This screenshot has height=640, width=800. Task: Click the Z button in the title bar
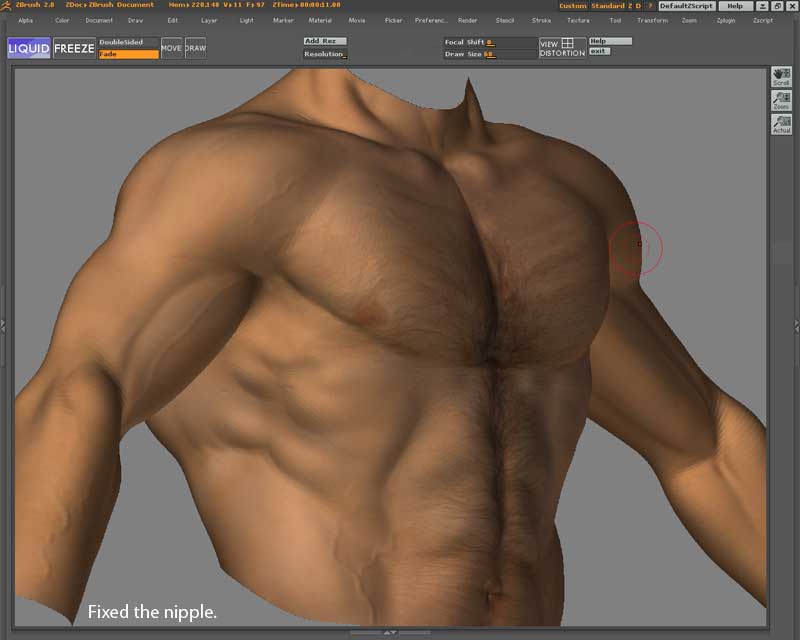coord(631,6)
